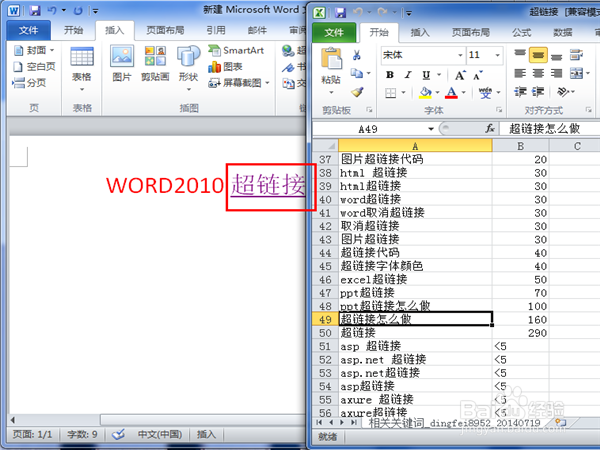Click the word count 字数: 9 in status bar

point(82,434)
